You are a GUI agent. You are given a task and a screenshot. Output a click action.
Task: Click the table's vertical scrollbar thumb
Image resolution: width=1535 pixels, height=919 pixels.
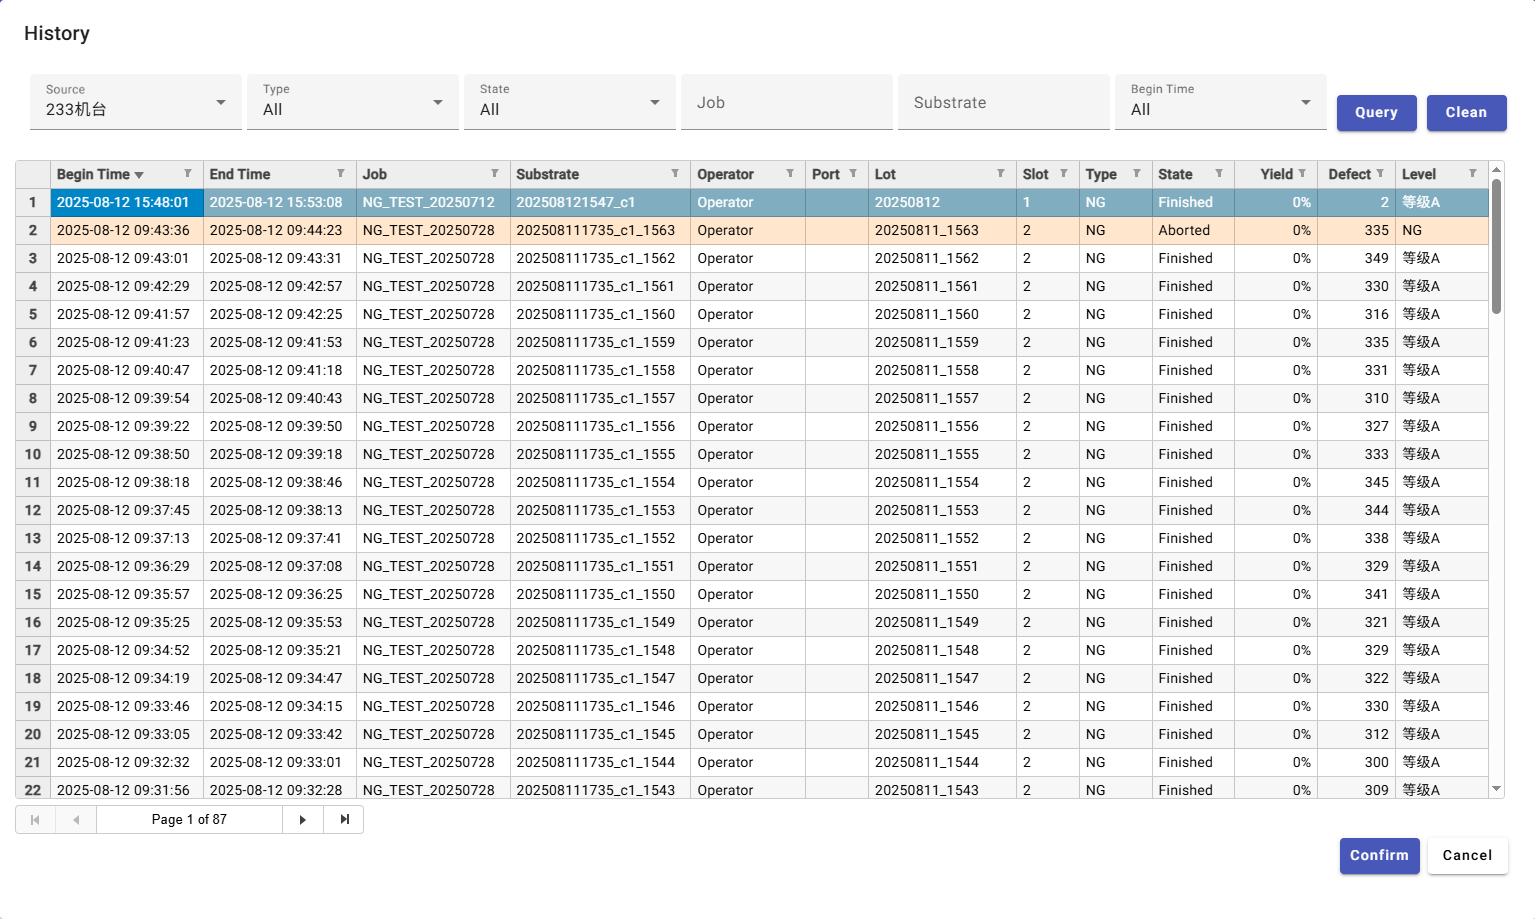1496,245
